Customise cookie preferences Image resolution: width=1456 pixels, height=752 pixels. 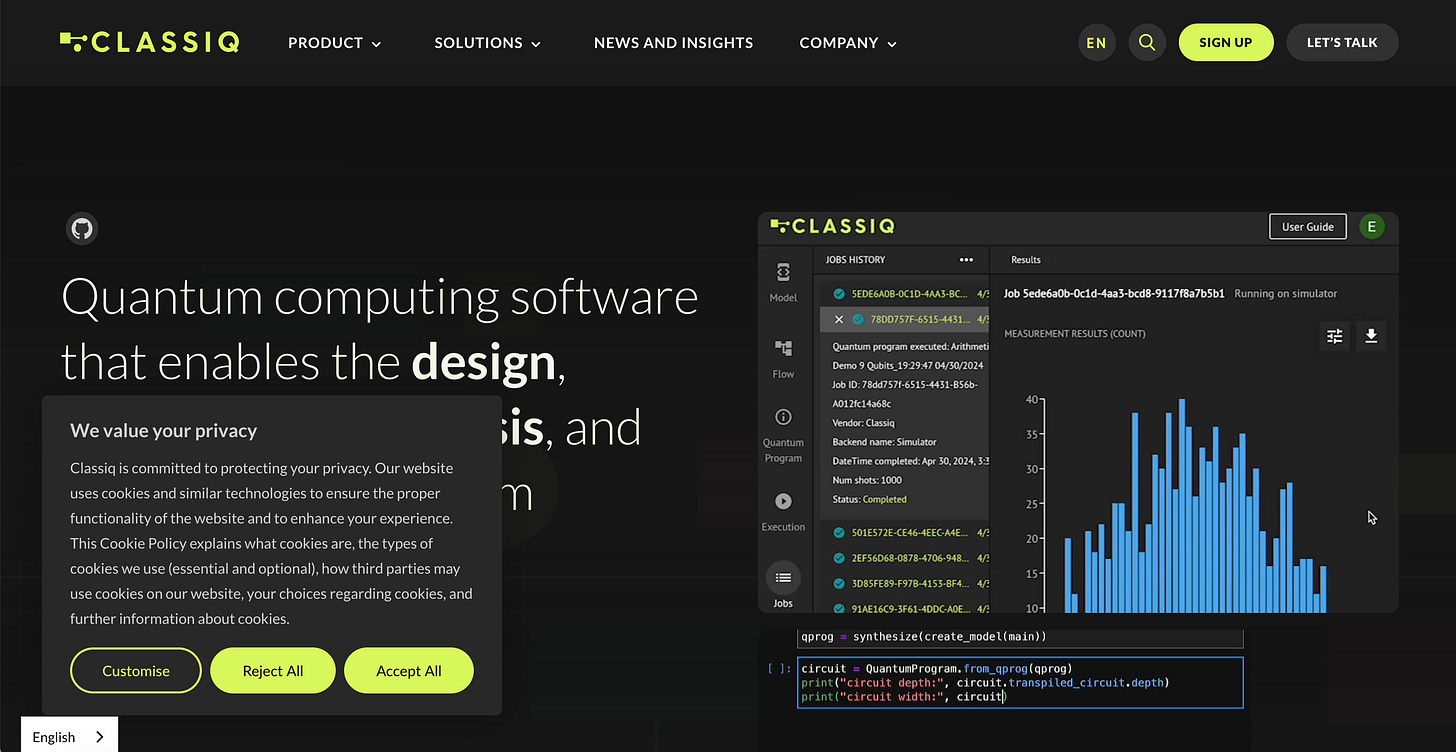[136, 671]
